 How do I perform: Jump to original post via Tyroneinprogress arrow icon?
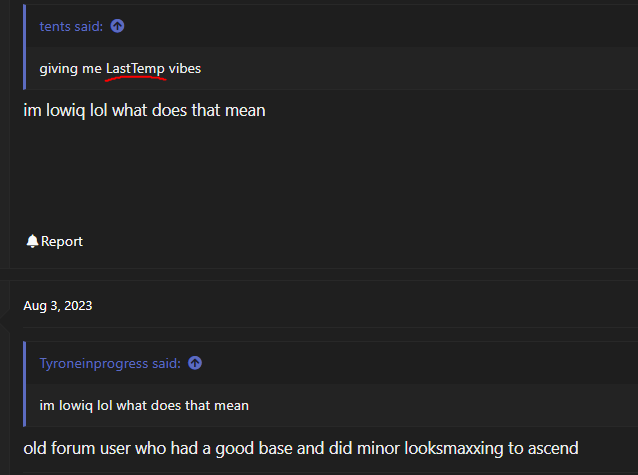click(195, 363)
